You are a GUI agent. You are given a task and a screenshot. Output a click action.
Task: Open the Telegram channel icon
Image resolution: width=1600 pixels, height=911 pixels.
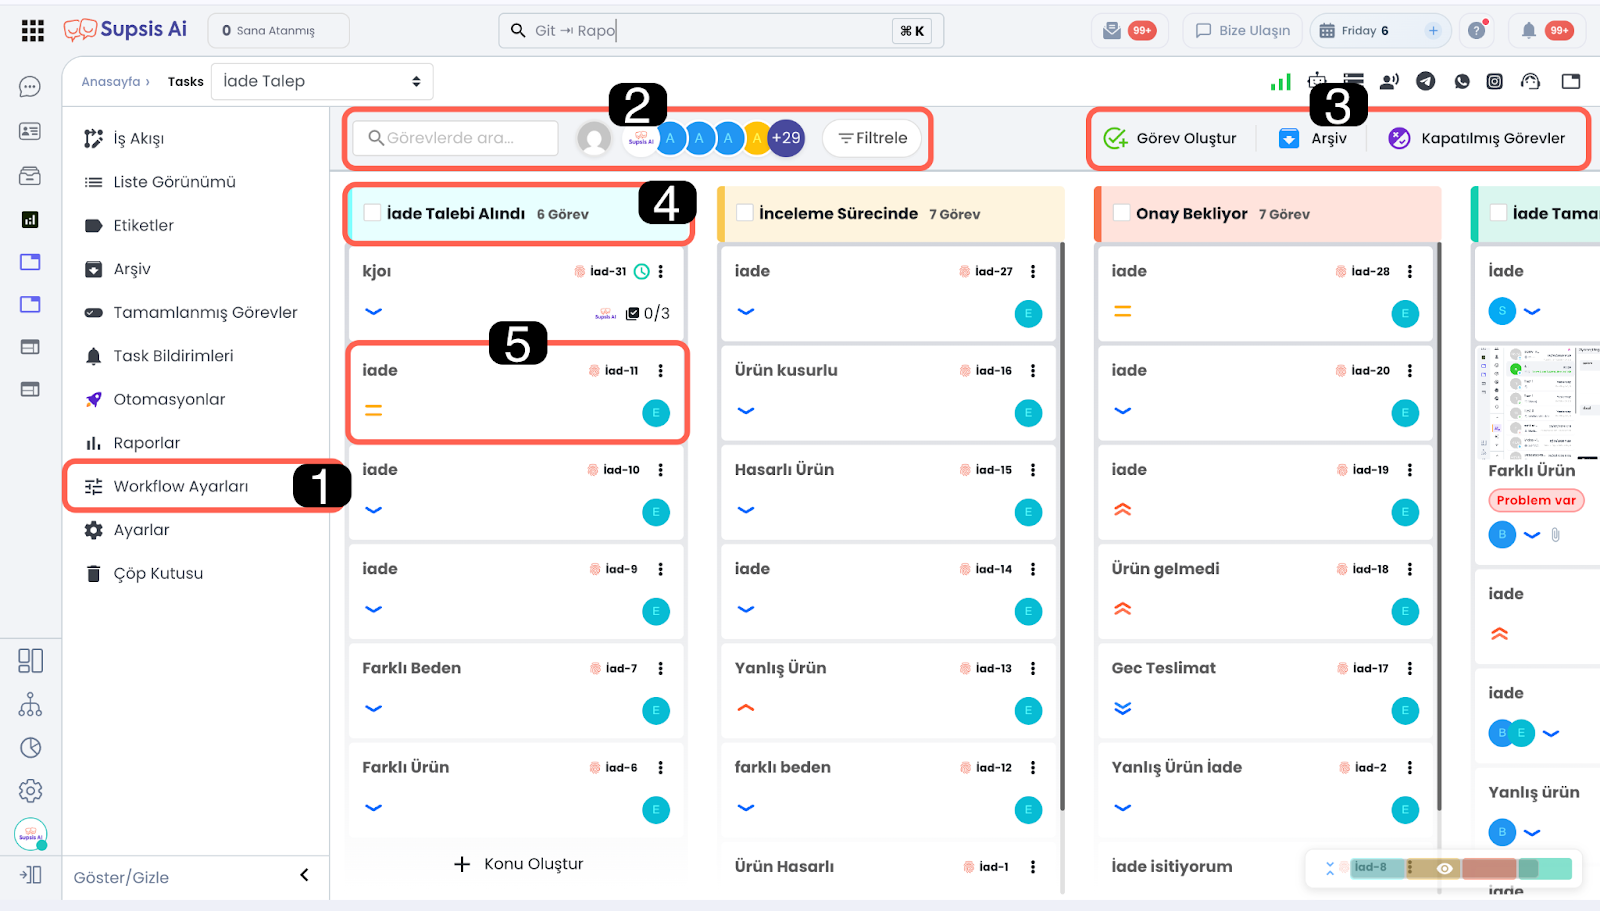pyautogui.click(x=1426, y=82)
